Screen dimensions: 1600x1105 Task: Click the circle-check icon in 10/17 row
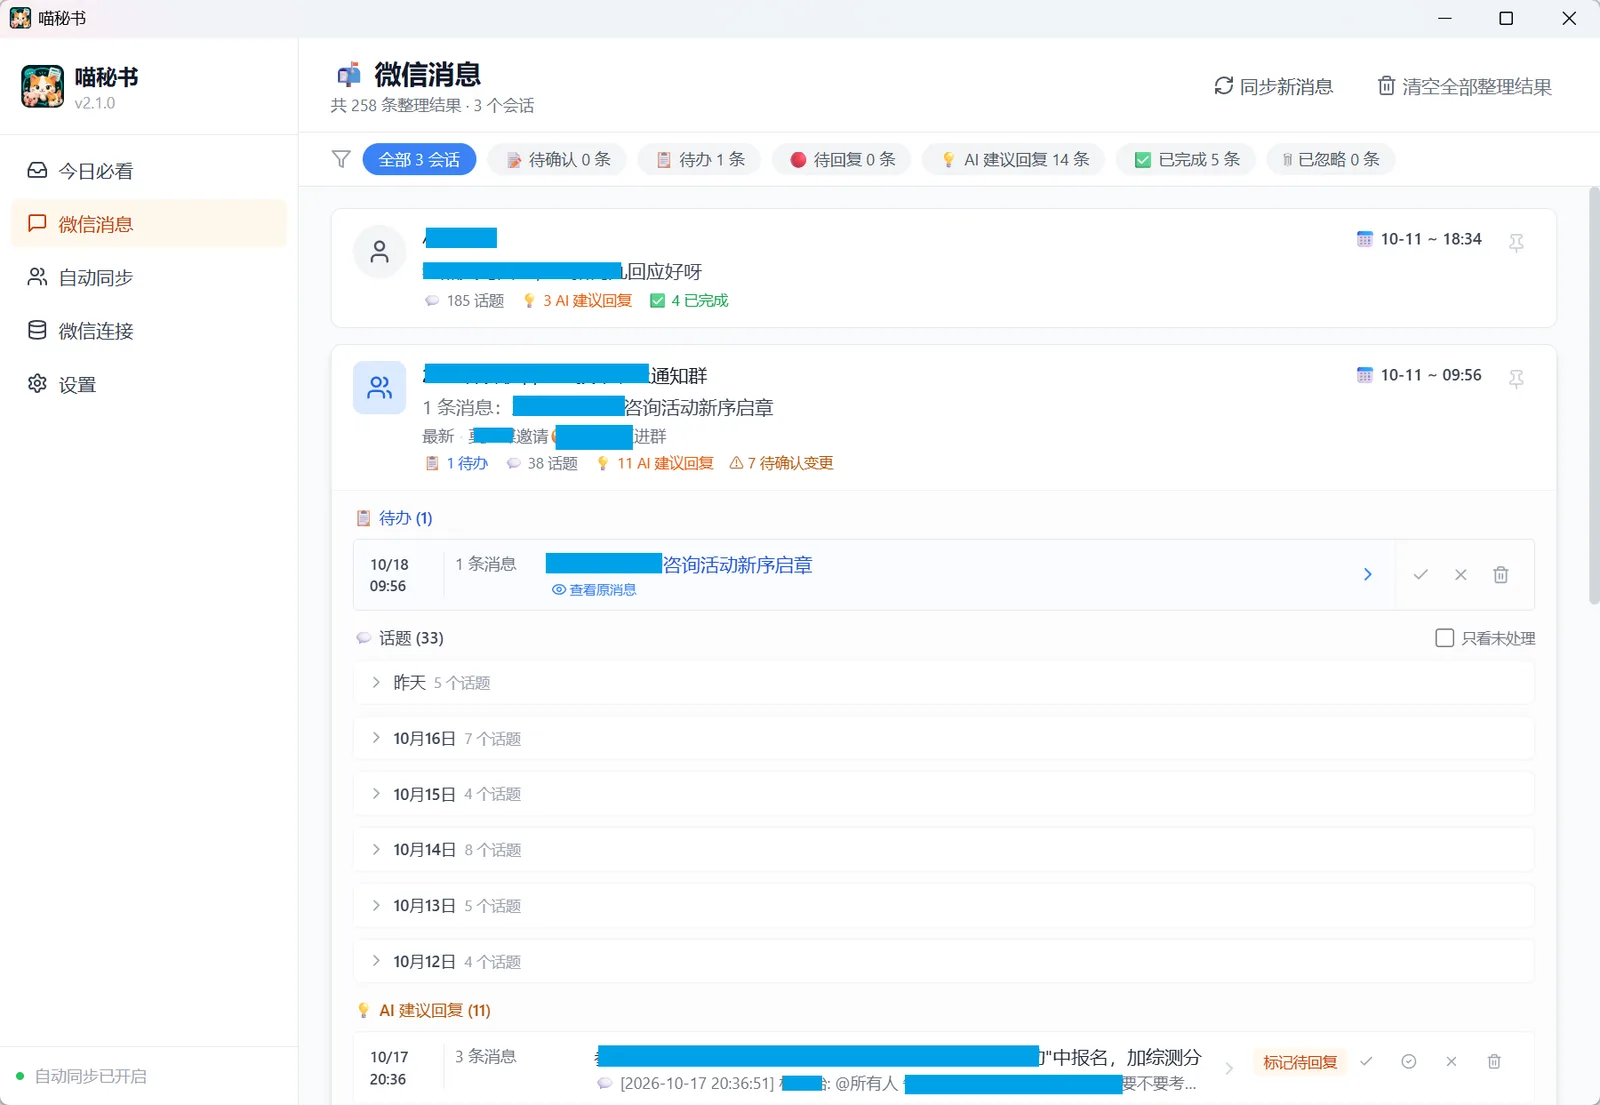click(x=1408, y=1061)
